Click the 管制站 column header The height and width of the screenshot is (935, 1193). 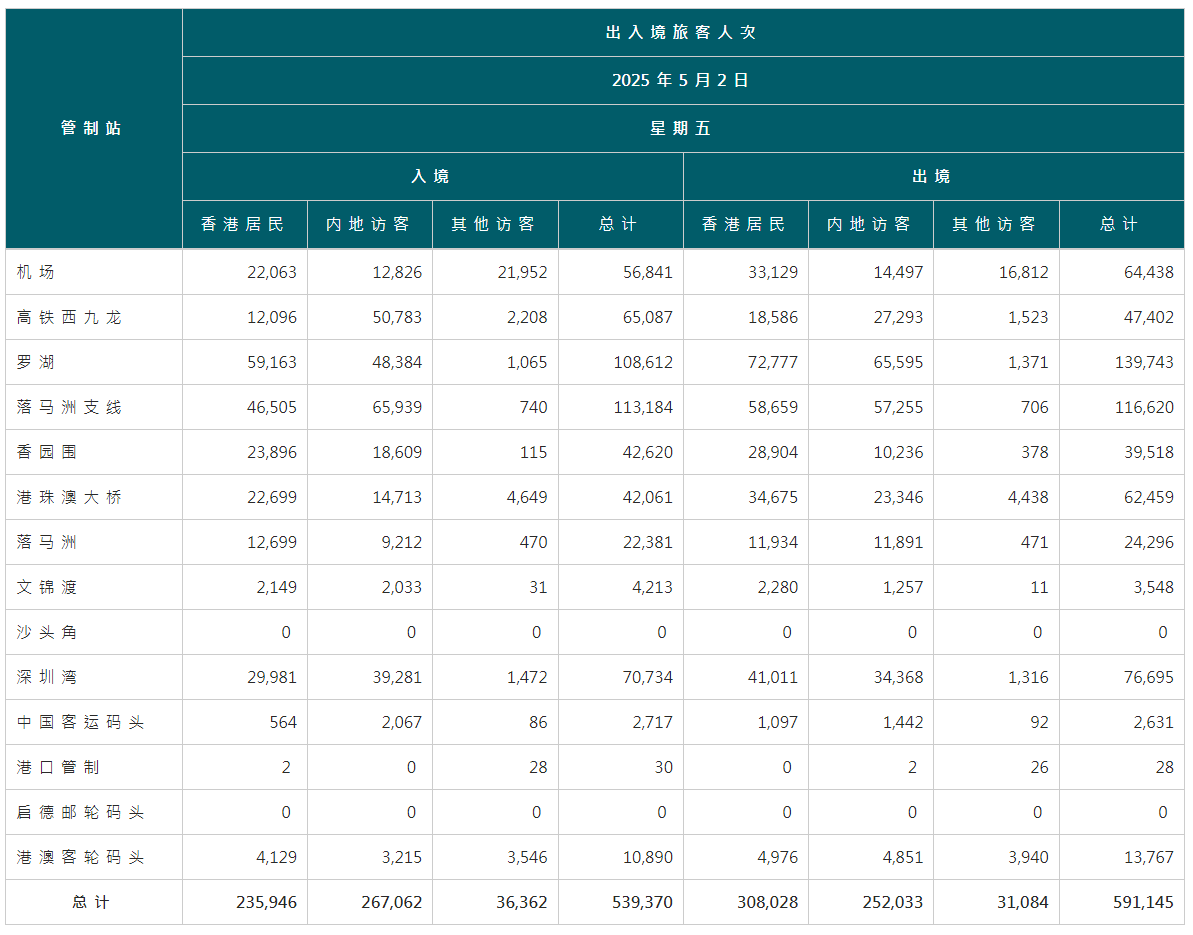coord(92,128)
